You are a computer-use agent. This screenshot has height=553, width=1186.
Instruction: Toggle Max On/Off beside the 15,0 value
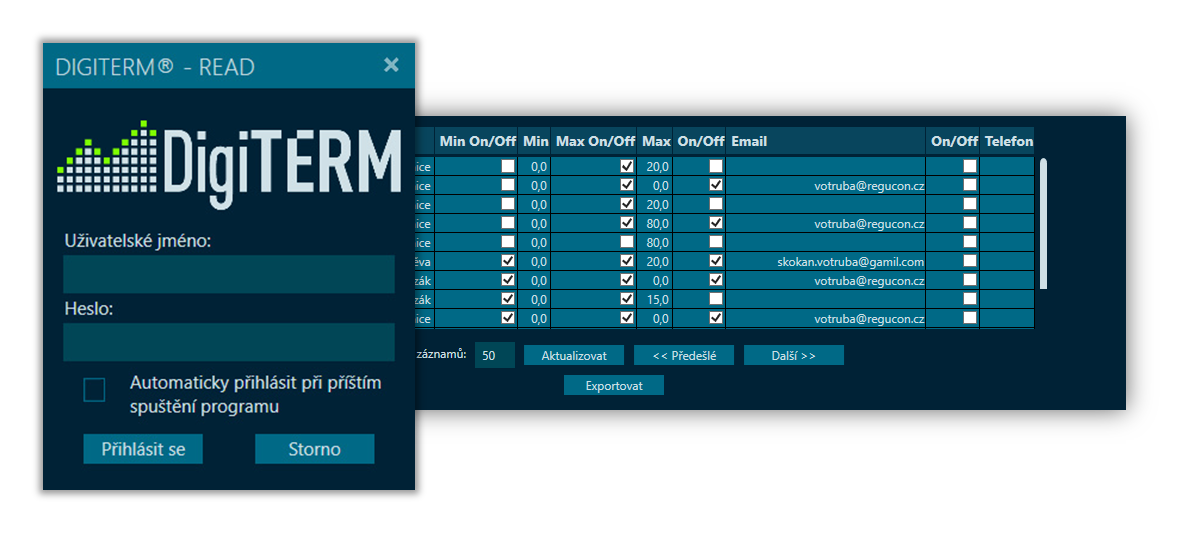click(627, 299)
